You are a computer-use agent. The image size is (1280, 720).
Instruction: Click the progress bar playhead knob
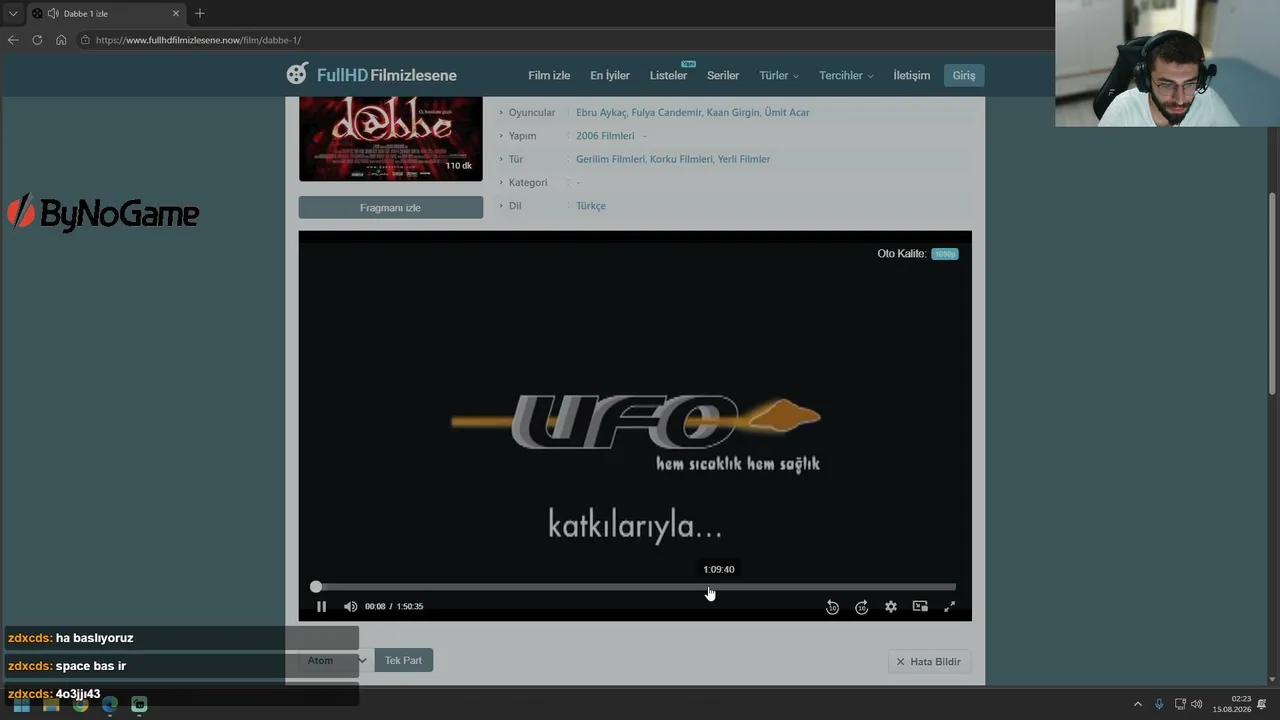pyautogui.click(x=316, y=587)
